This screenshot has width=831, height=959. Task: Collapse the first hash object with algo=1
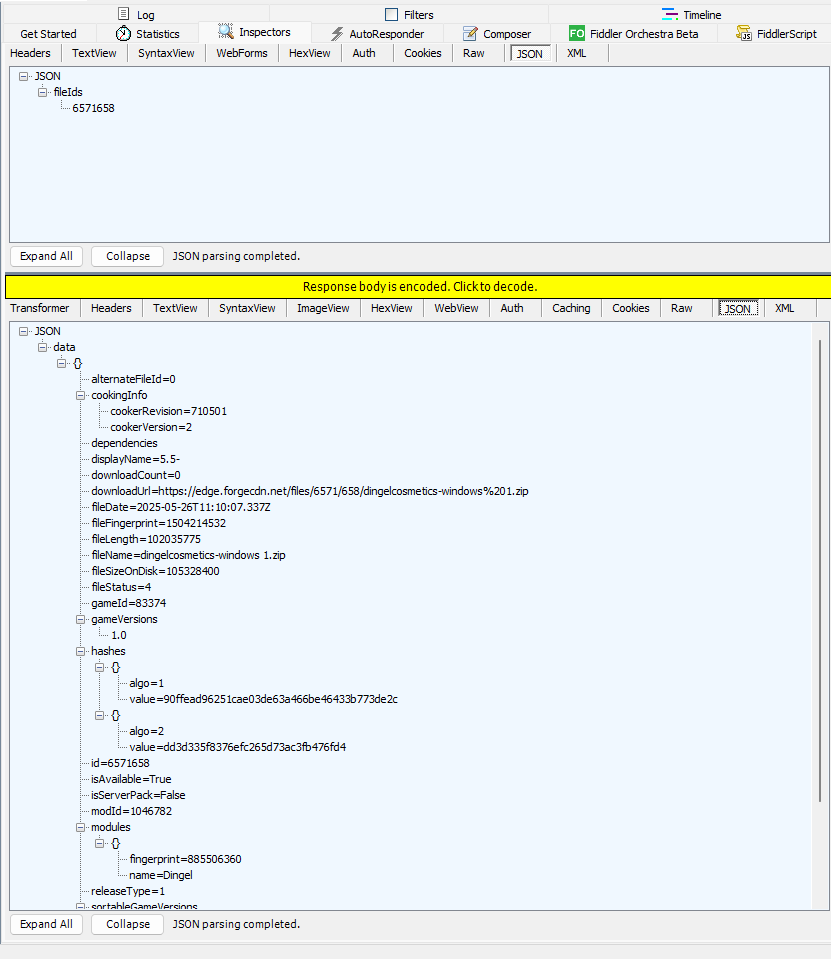pos(99,667)
